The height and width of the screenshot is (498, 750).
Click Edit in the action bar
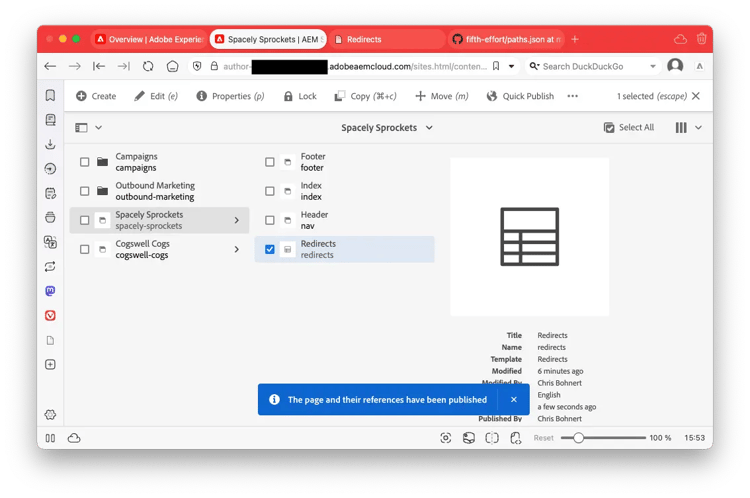[156, 96]
